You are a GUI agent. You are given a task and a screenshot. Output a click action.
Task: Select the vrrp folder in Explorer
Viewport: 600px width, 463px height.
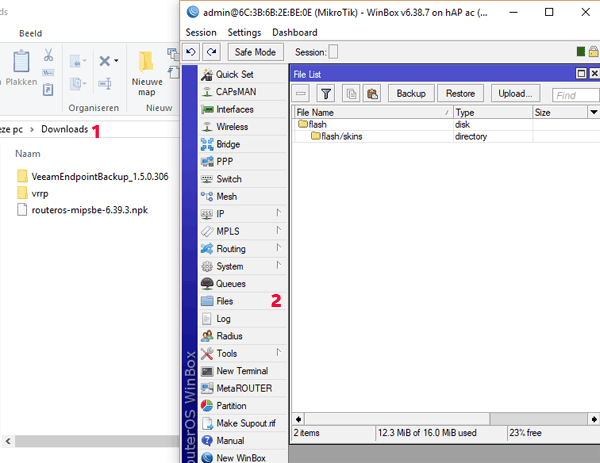click(x=33, y=194)
